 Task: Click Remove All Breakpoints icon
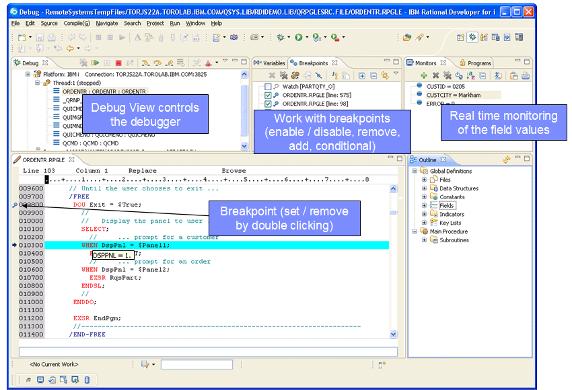point(283,76)
